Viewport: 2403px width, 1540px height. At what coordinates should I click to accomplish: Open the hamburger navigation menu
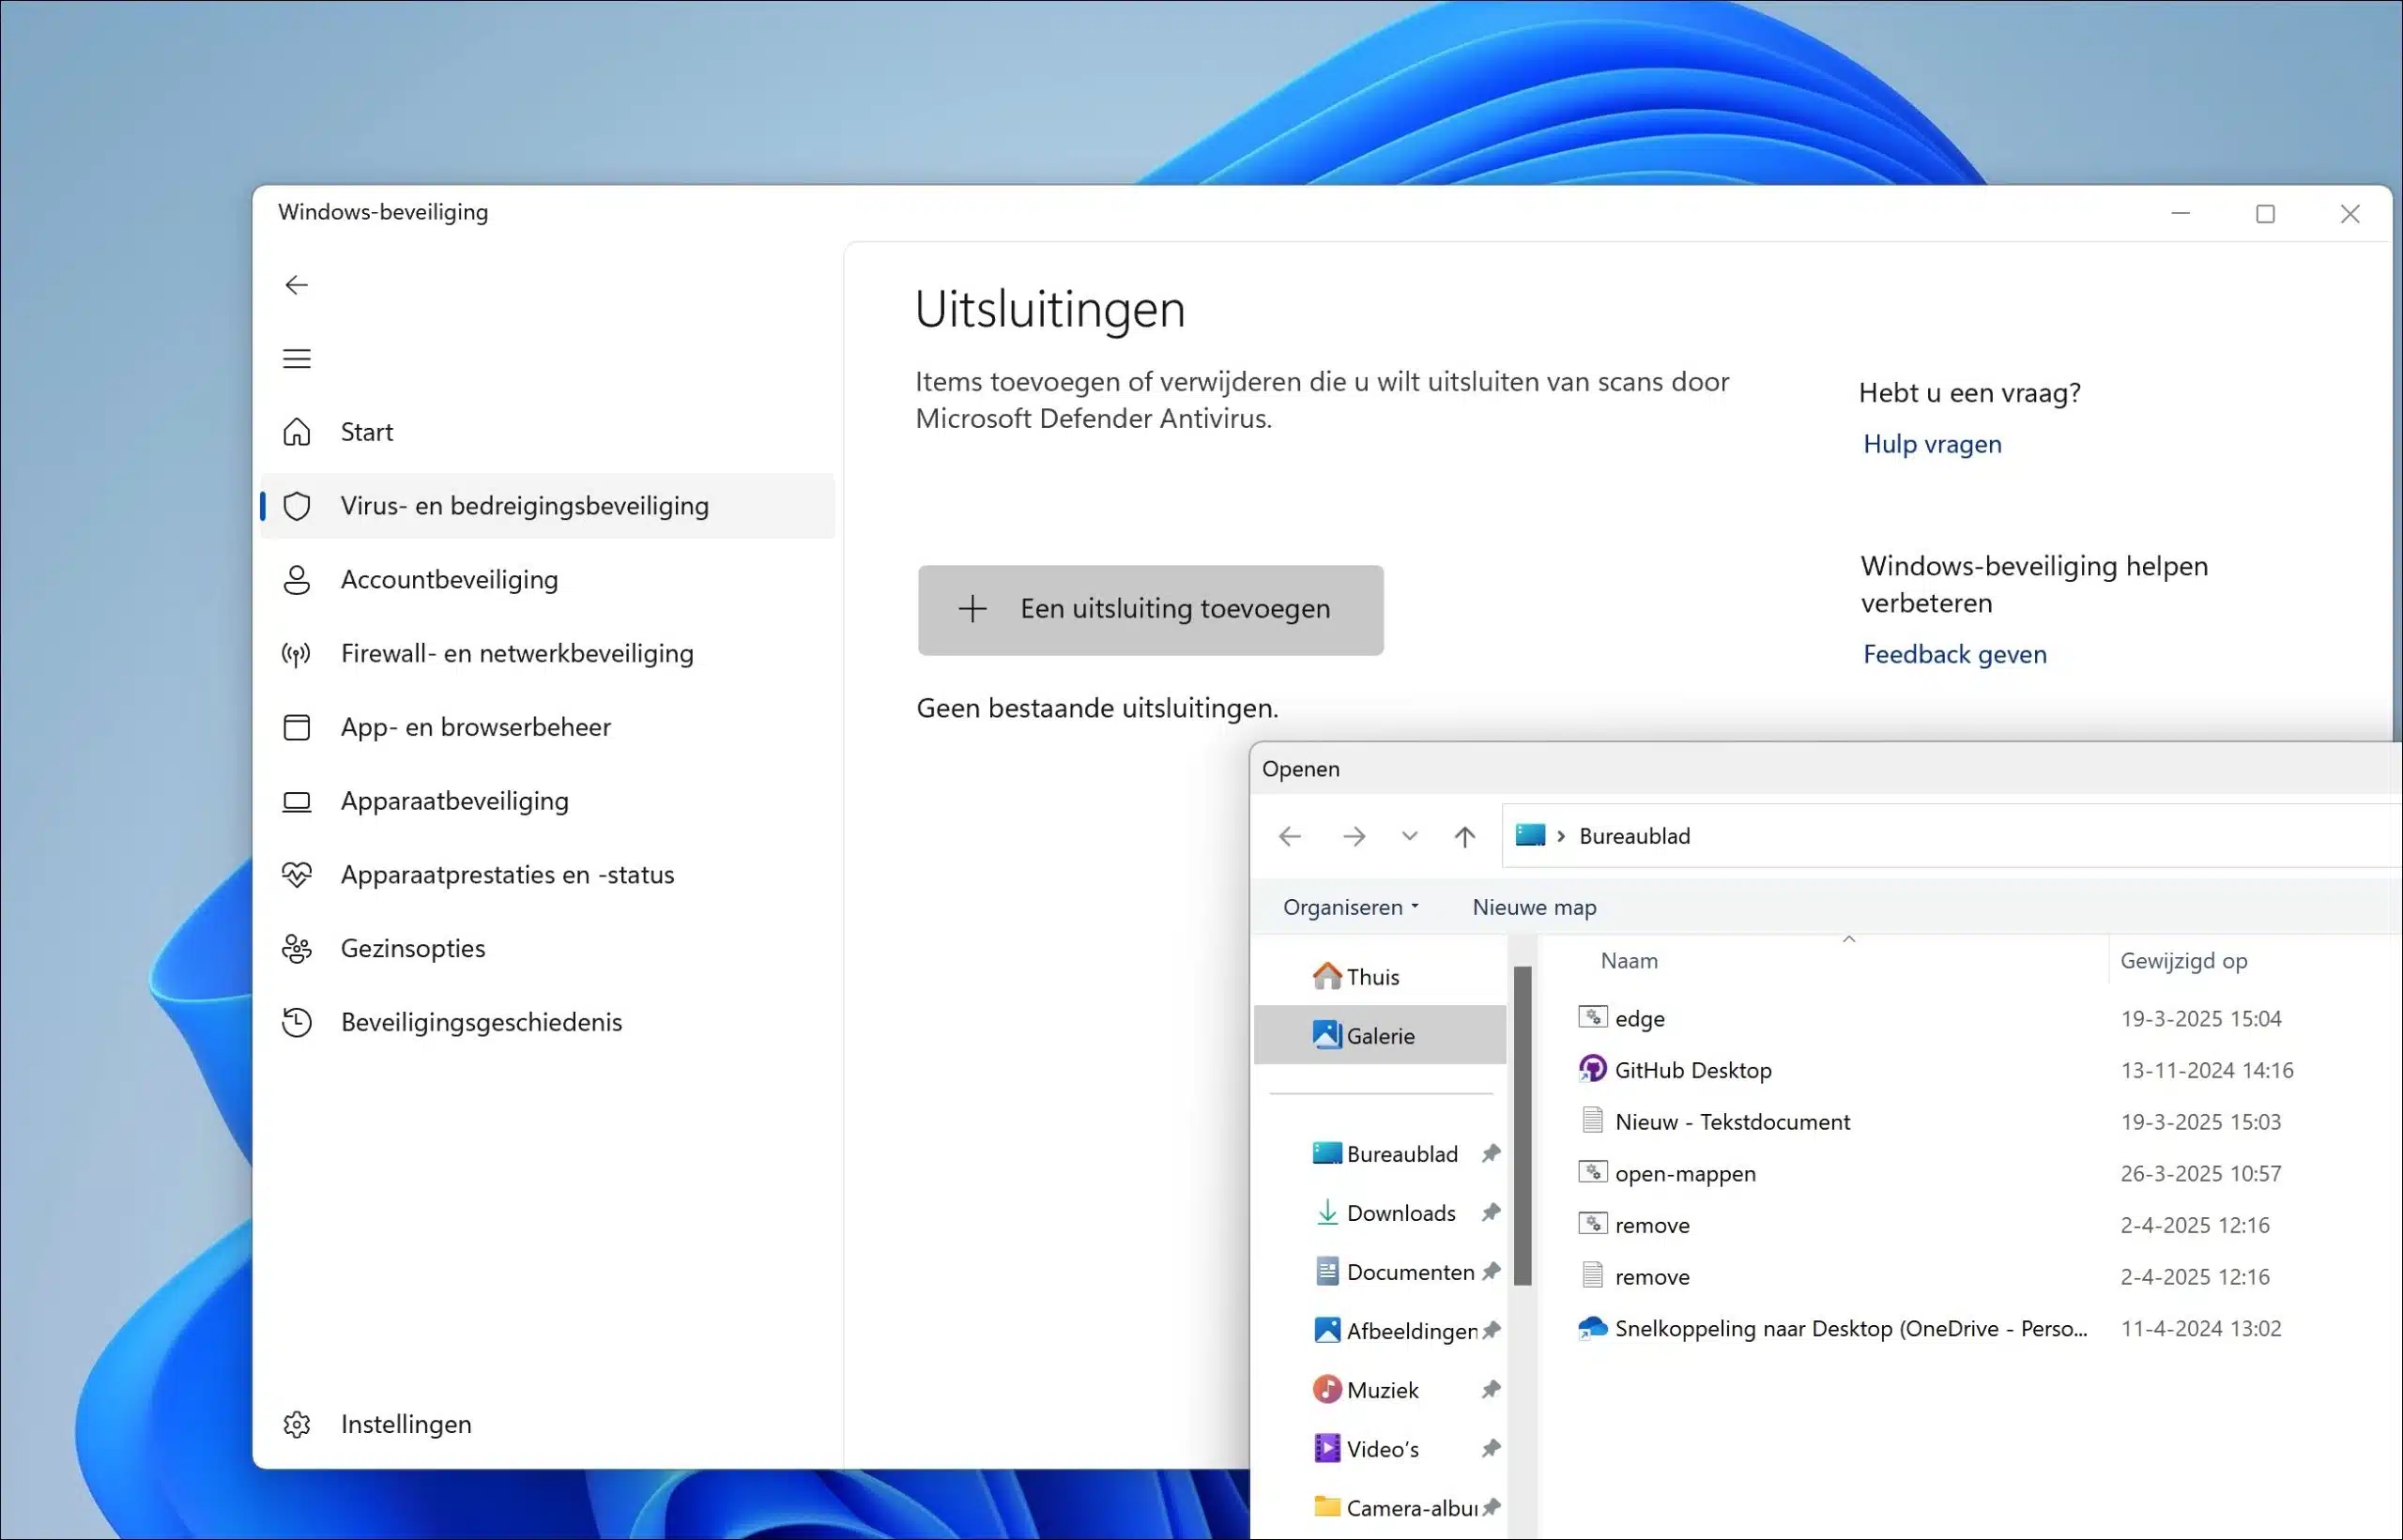296,359
